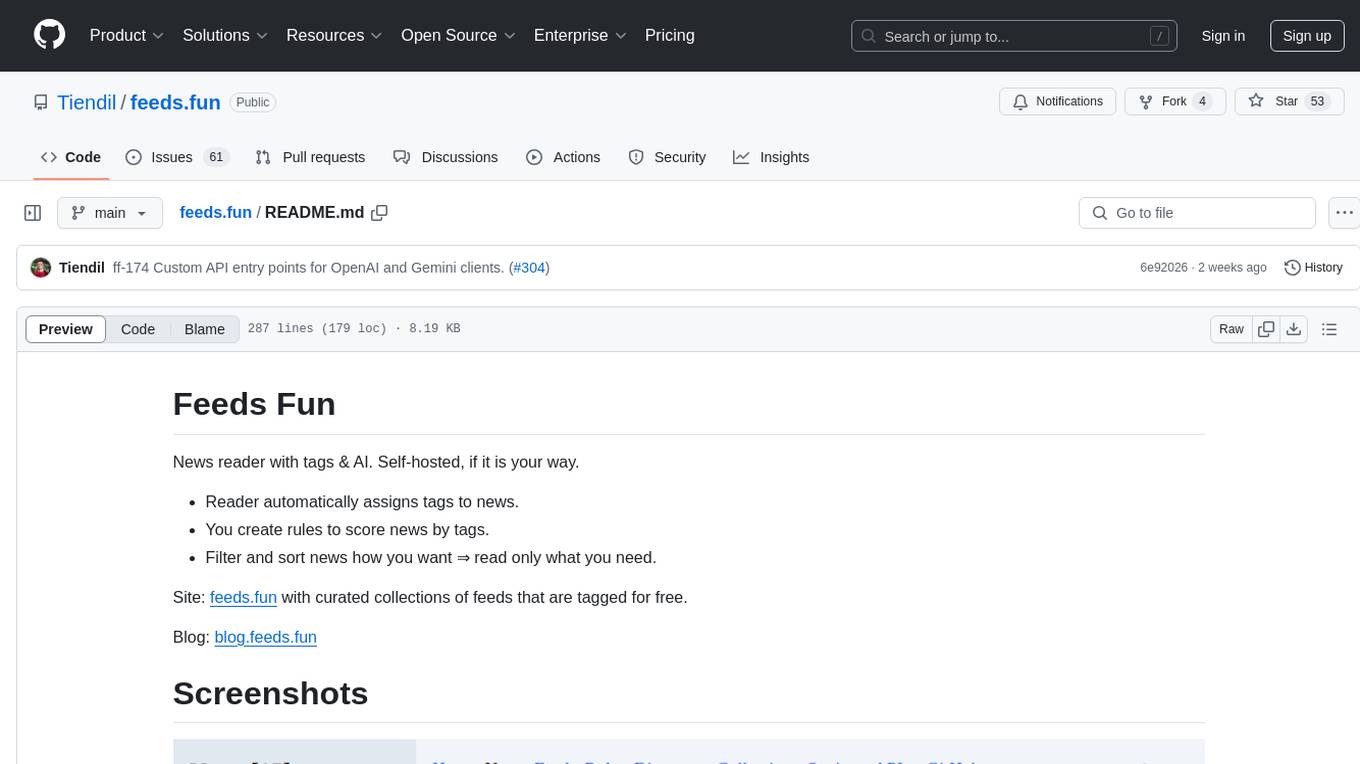Image resolution: width=1360 pixels, height=764 pixels.
Task: Click the Notifications bell button
Action: [1058, 102]
